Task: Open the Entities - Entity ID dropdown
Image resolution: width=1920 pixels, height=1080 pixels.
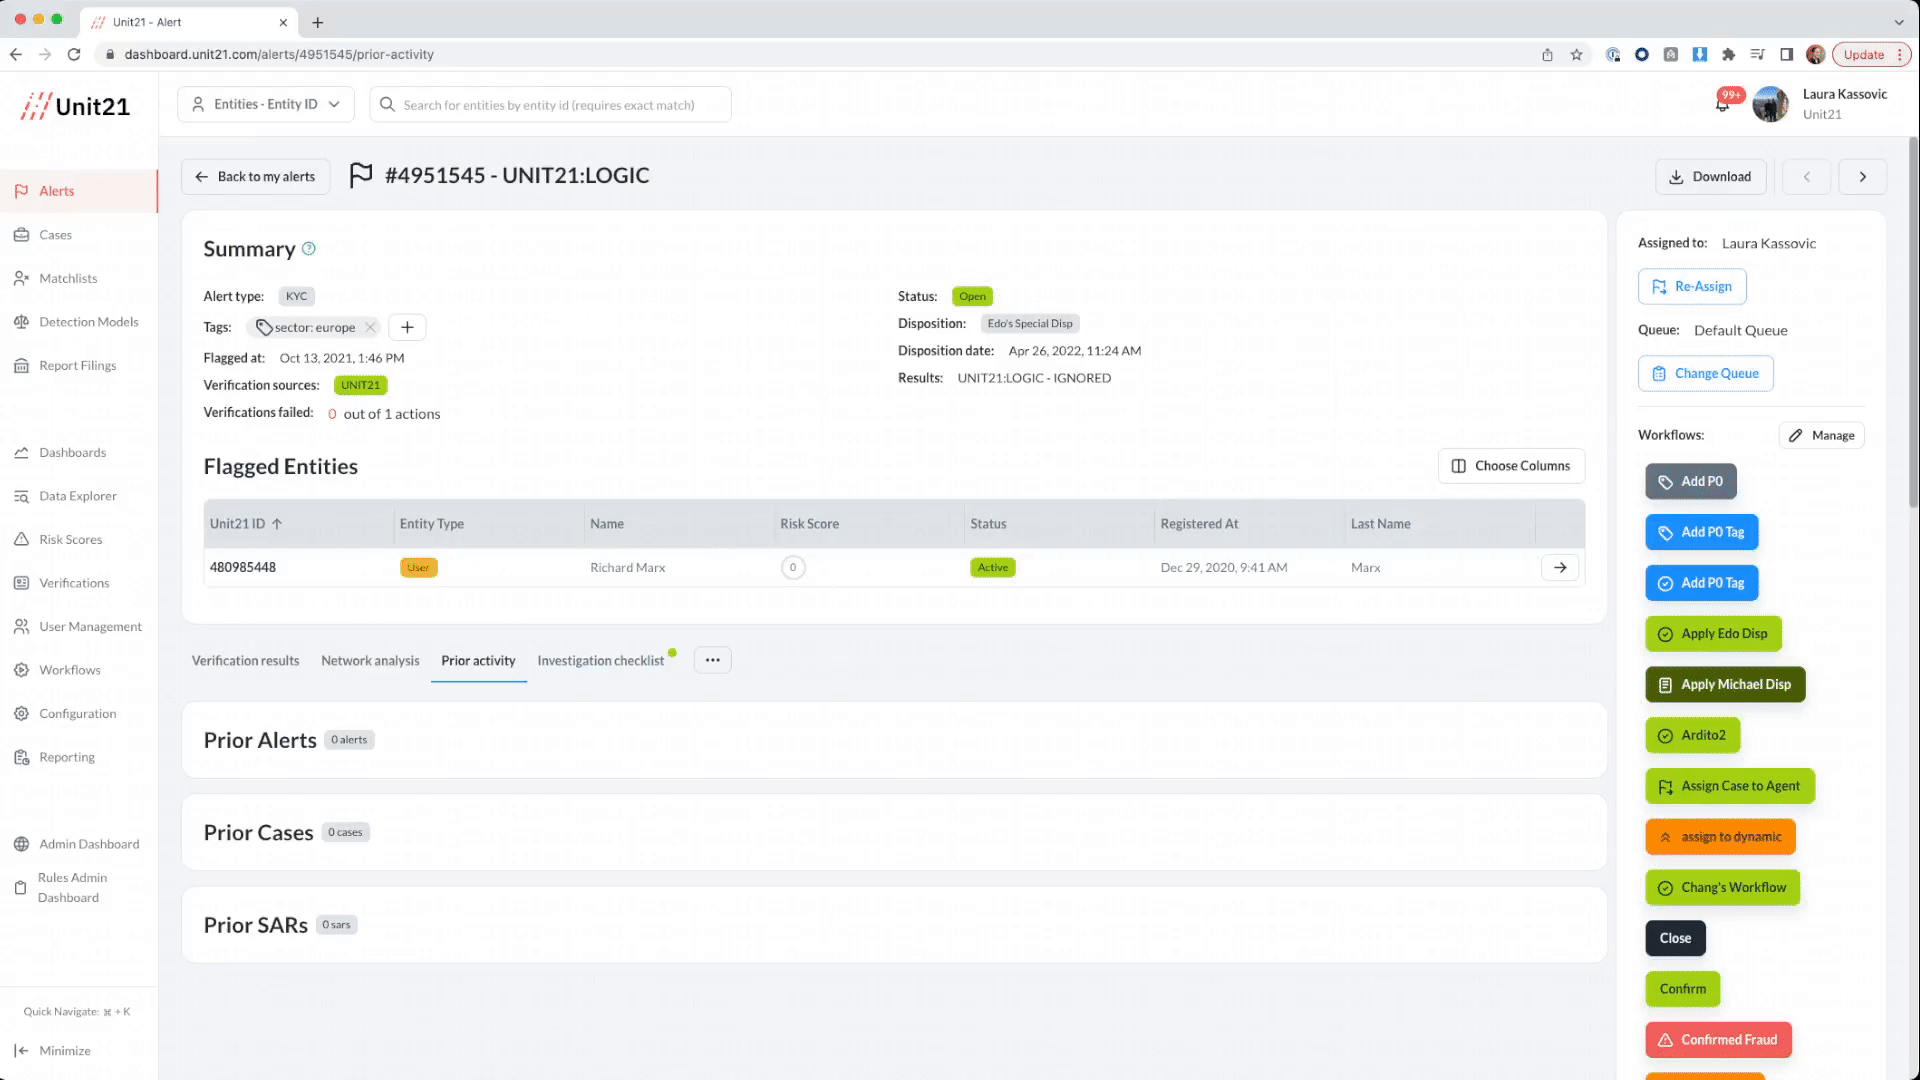Action: click(266, 104)
